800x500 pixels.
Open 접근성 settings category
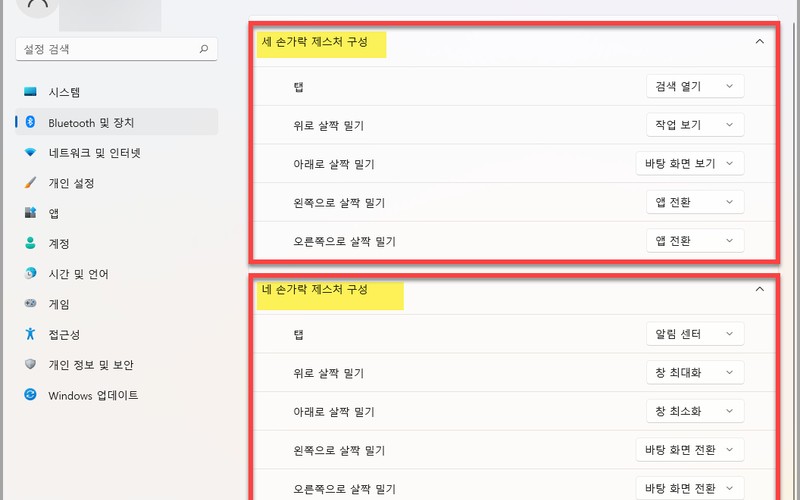pyautogui.click(x=117, y=334)
